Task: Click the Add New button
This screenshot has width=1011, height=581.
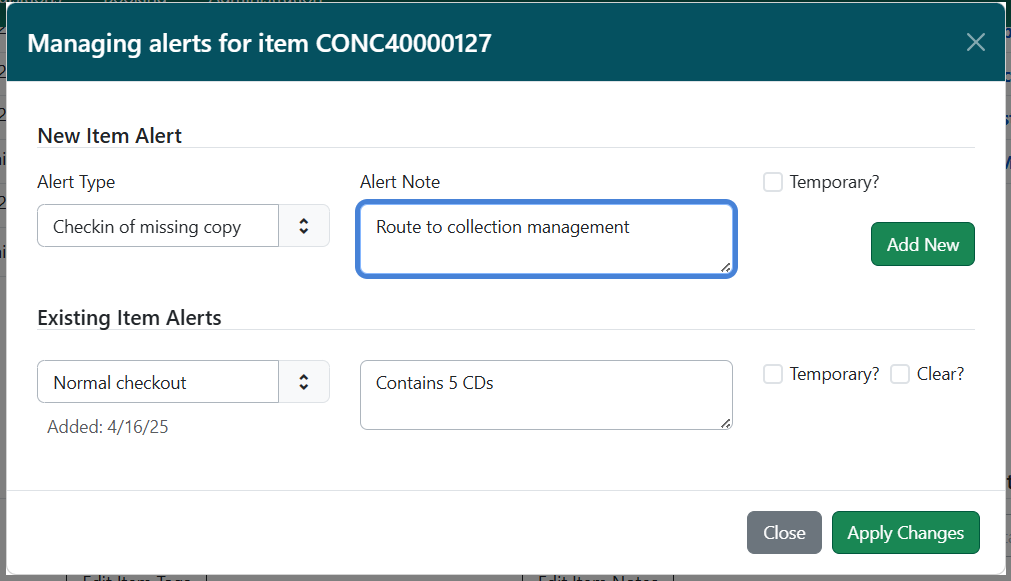Action: tap(922, 243)
